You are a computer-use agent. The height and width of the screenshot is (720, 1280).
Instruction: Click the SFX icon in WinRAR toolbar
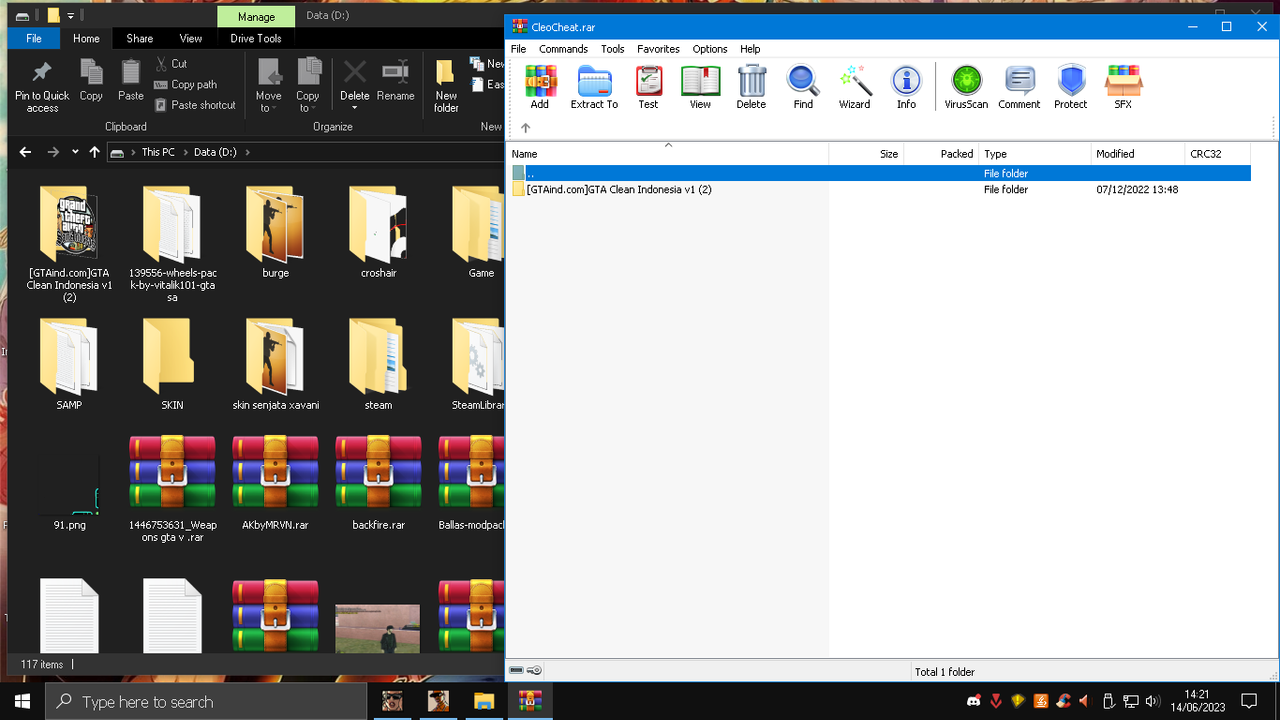coord(1123,87)
